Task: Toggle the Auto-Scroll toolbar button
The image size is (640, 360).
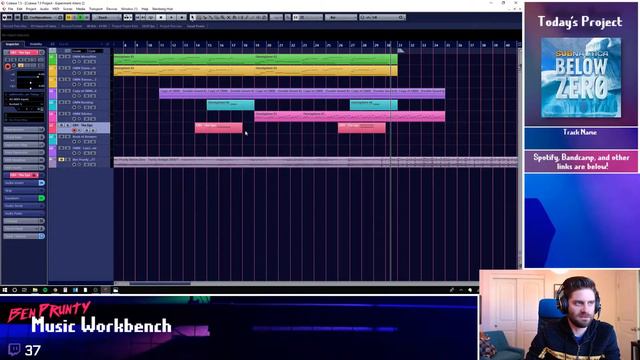Action: (127, 18)
